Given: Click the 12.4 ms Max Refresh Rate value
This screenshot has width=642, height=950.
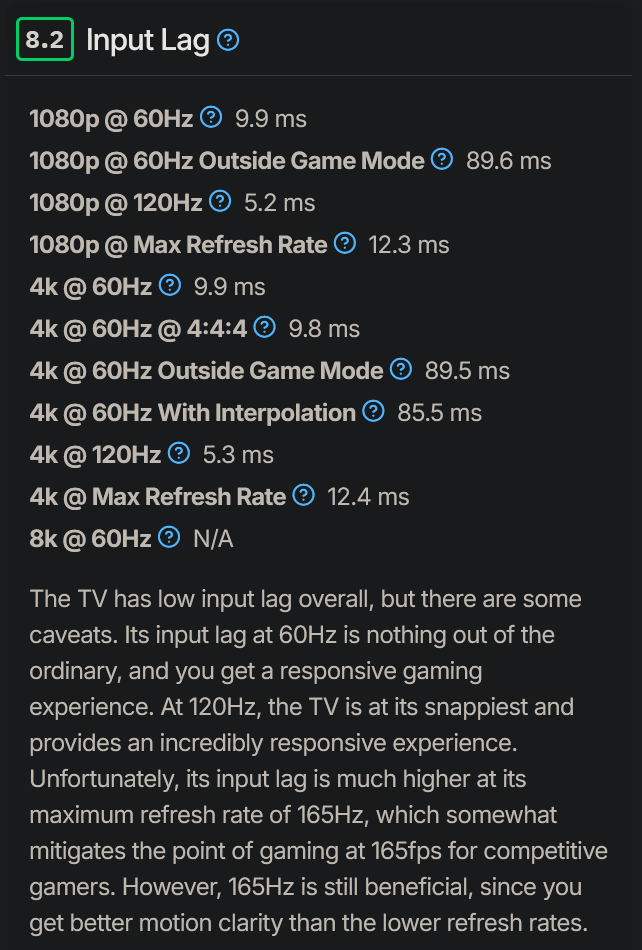Looking at the screenshot, I should (371, 495).
